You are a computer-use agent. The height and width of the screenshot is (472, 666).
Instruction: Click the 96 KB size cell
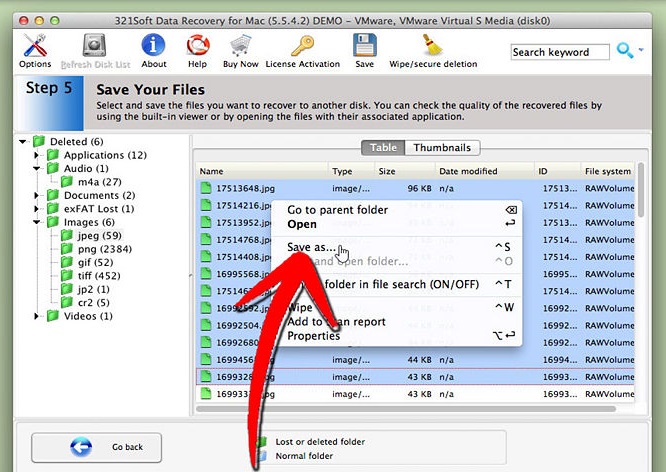point(419,188)
